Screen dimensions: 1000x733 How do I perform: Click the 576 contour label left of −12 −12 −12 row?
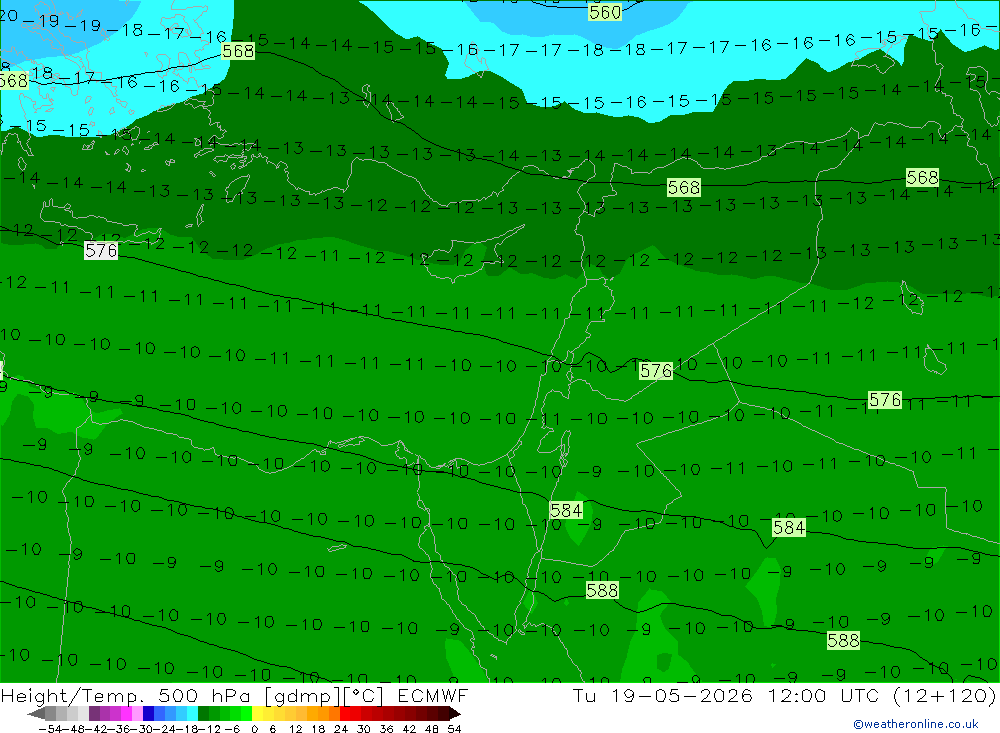tap(101, 251)
